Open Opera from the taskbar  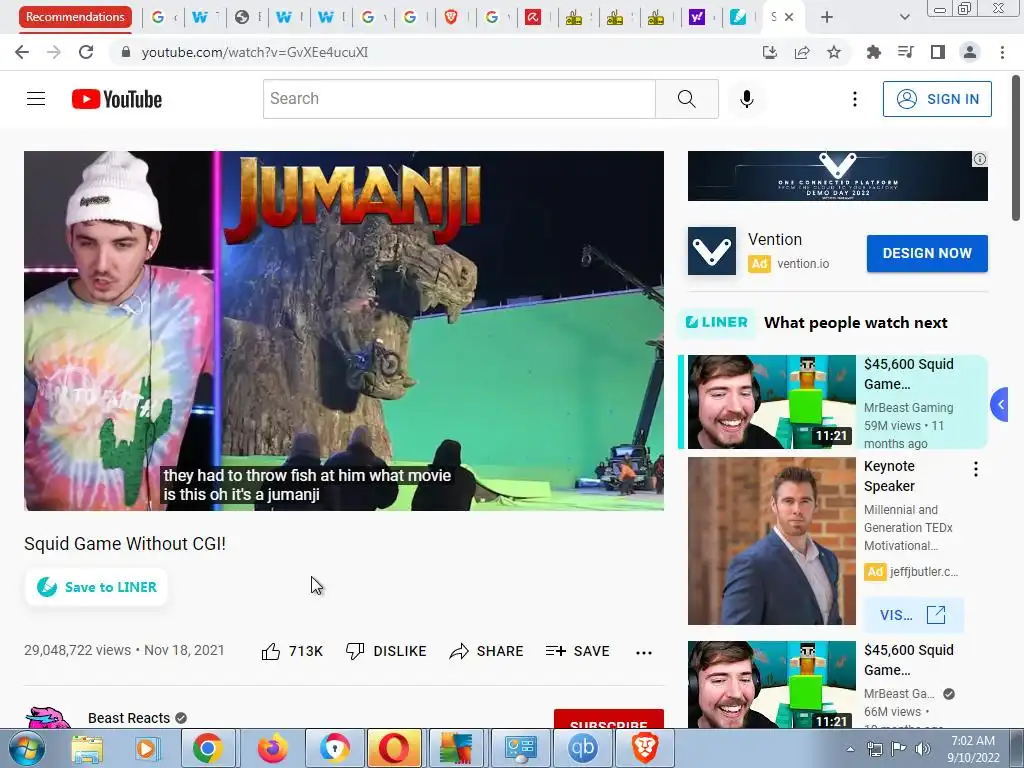(394, 748)
